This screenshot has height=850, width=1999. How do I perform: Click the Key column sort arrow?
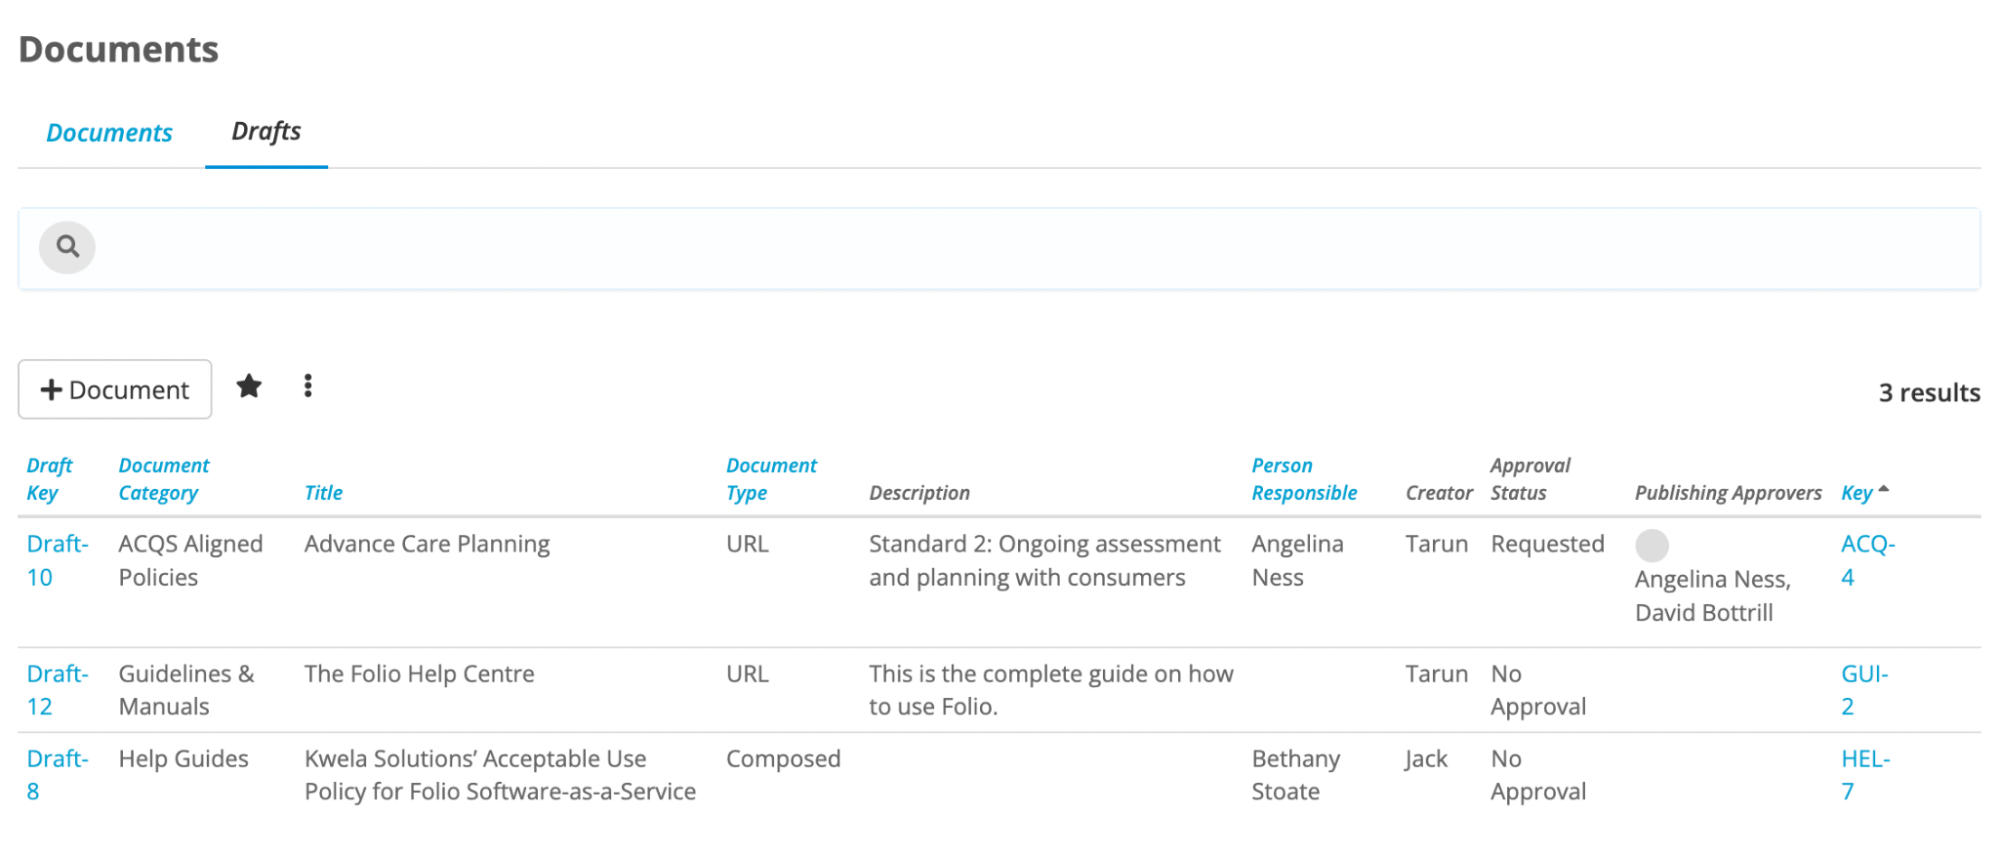1884,489
